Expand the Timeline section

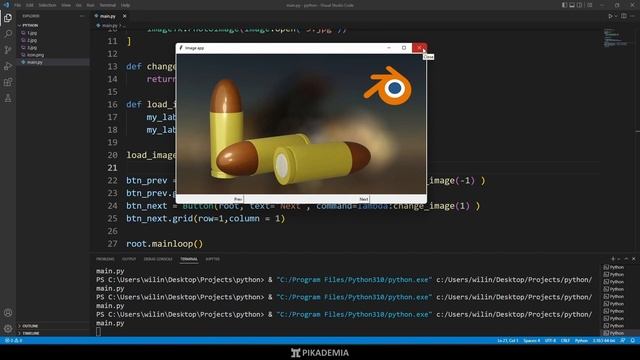(31, 333)
